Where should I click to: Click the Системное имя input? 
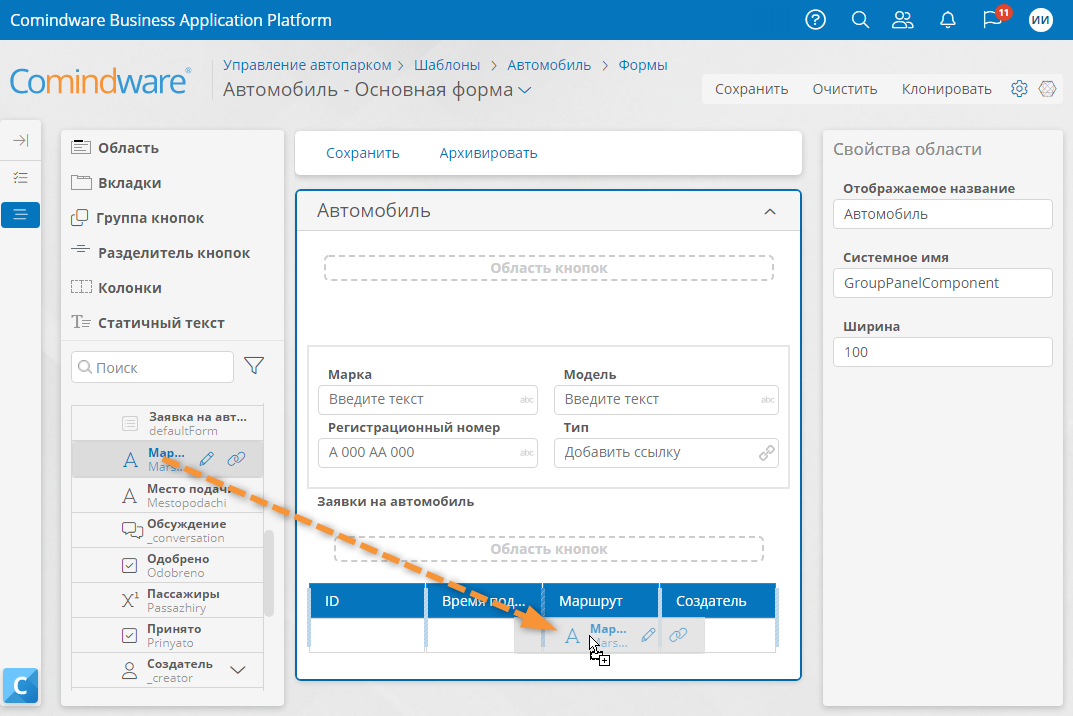[x=942, y=283]
